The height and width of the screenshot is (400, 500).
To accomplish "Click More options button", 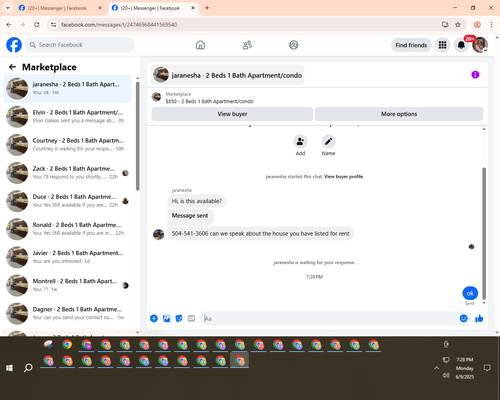I will pyautogui.click(x=399, y=114).
